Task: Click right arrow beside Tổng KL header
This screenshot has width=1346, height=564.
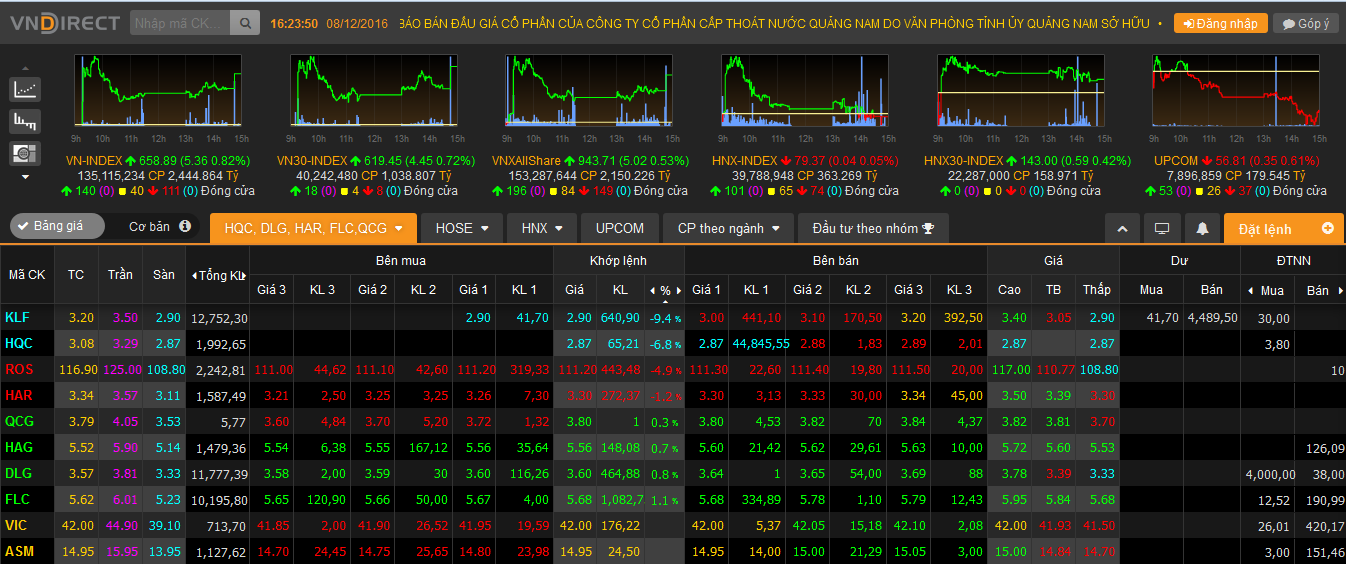Action: 245,275
